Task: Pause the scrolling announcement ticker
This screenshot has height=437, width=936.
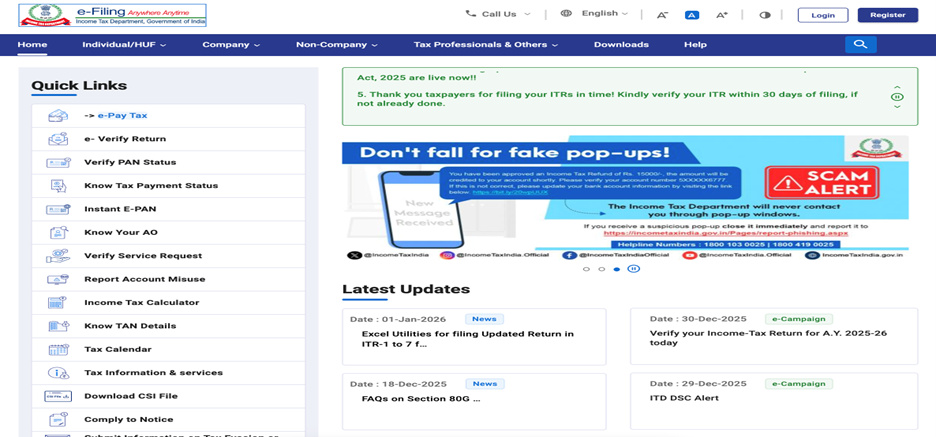Action: [x=897, y=97]
